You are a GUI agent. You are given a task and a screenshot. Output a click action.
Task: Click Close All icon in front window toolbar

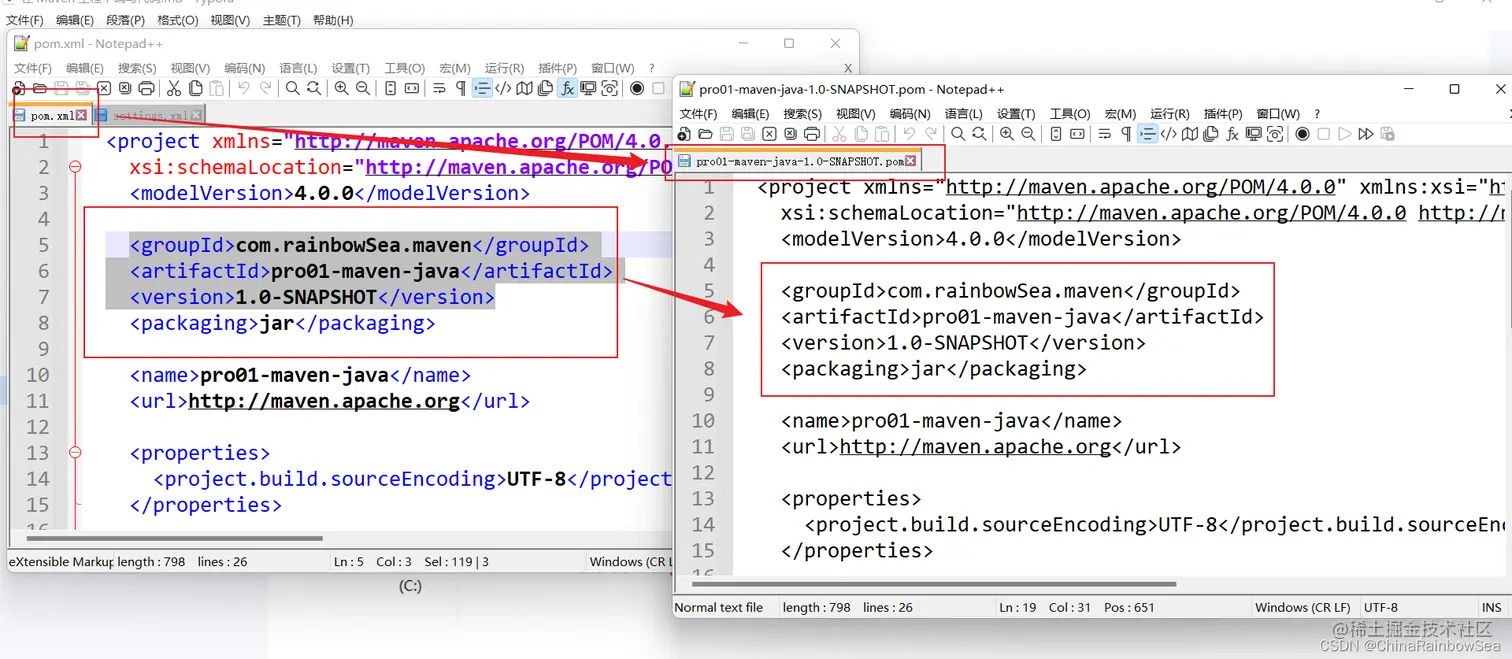[790, 134]
